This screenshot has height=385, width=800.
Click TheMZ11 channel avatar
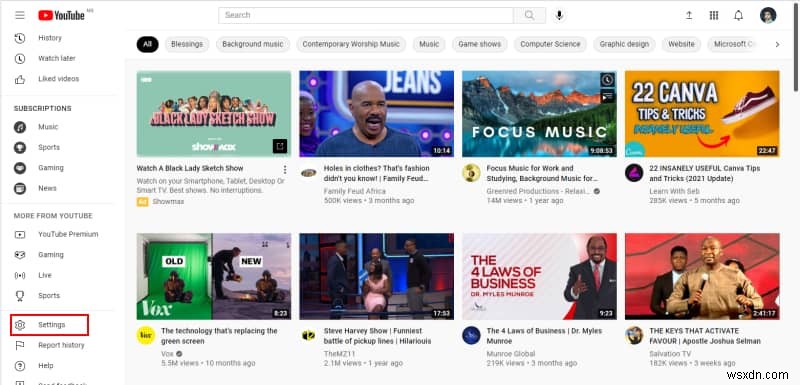[x=308, y=336]
